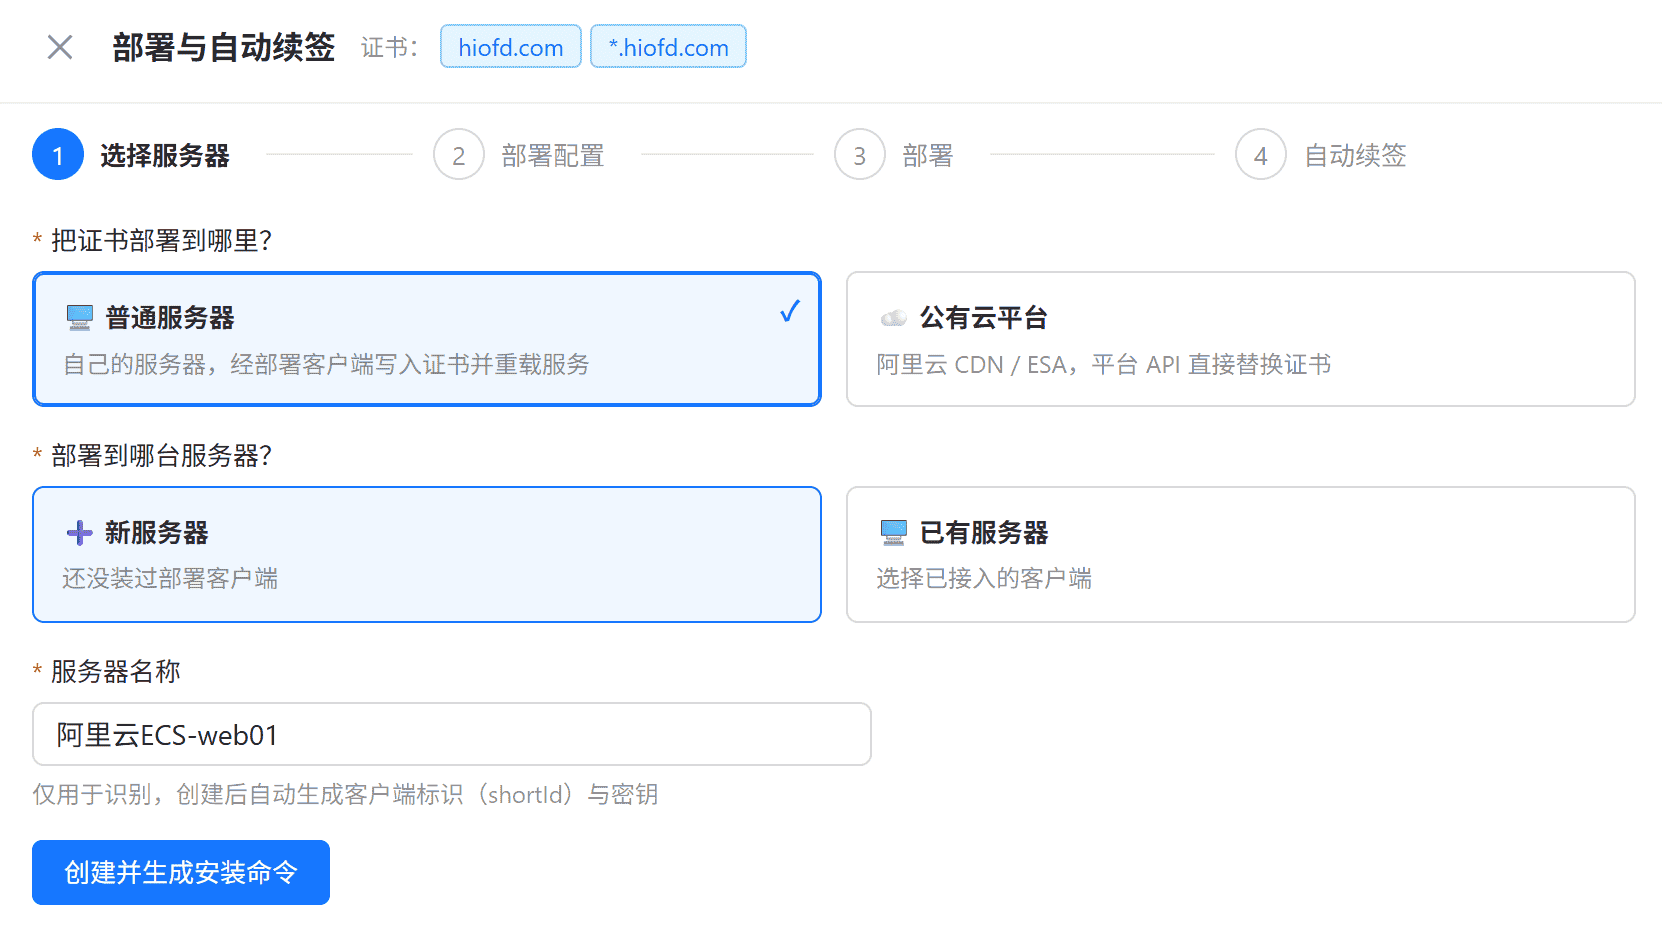The width and height of the screenshot is (1662, 940).
Task: Click the 创建并生成安装命令 button
Action: (181, 872)
